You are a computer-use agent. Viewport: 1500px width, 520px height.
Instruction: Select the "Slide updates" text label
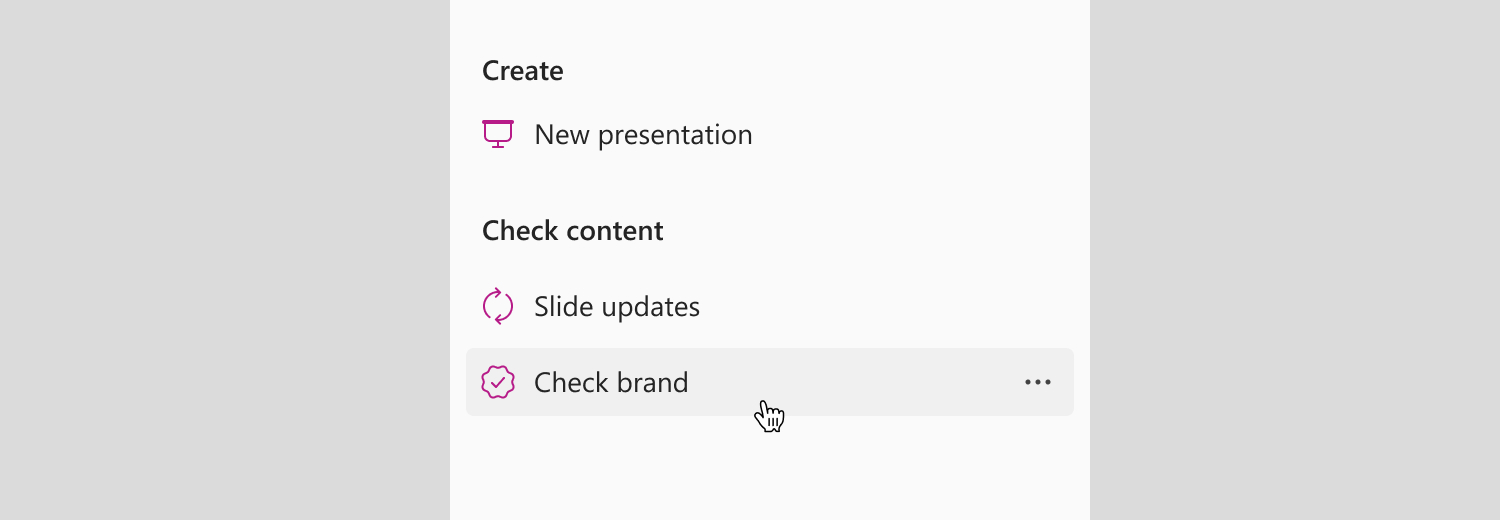pyautogui.click(x=617, y=306)
